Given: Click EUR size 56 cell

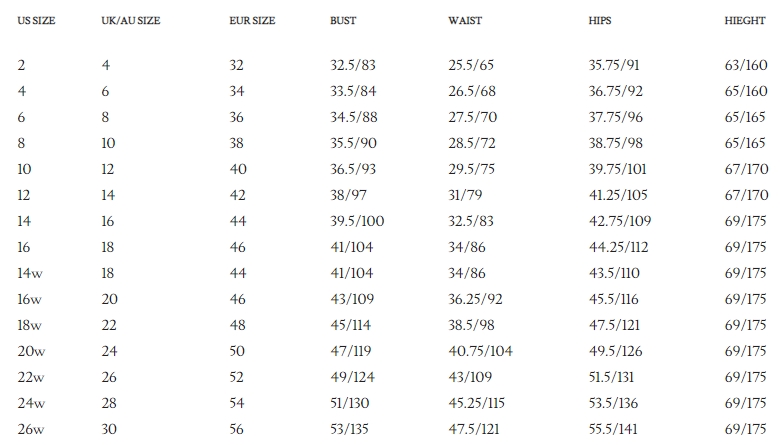Looking at the screenshot, I should [x=237, y=429].
